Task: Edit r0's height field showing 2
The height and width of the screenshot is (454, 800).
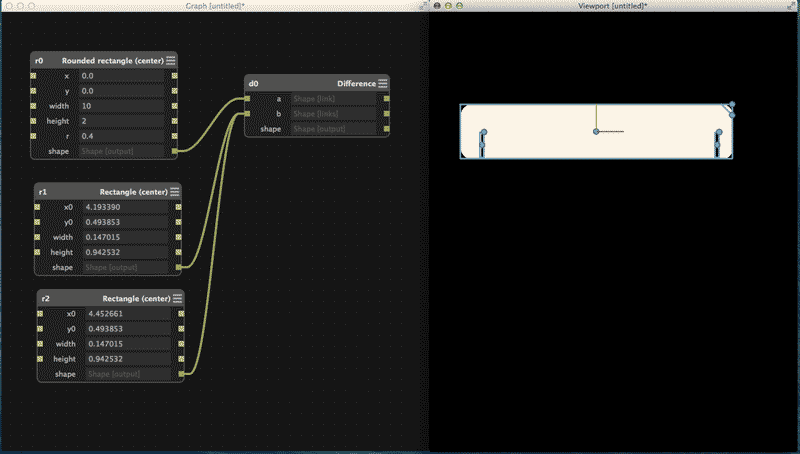Action: [121, 121]
